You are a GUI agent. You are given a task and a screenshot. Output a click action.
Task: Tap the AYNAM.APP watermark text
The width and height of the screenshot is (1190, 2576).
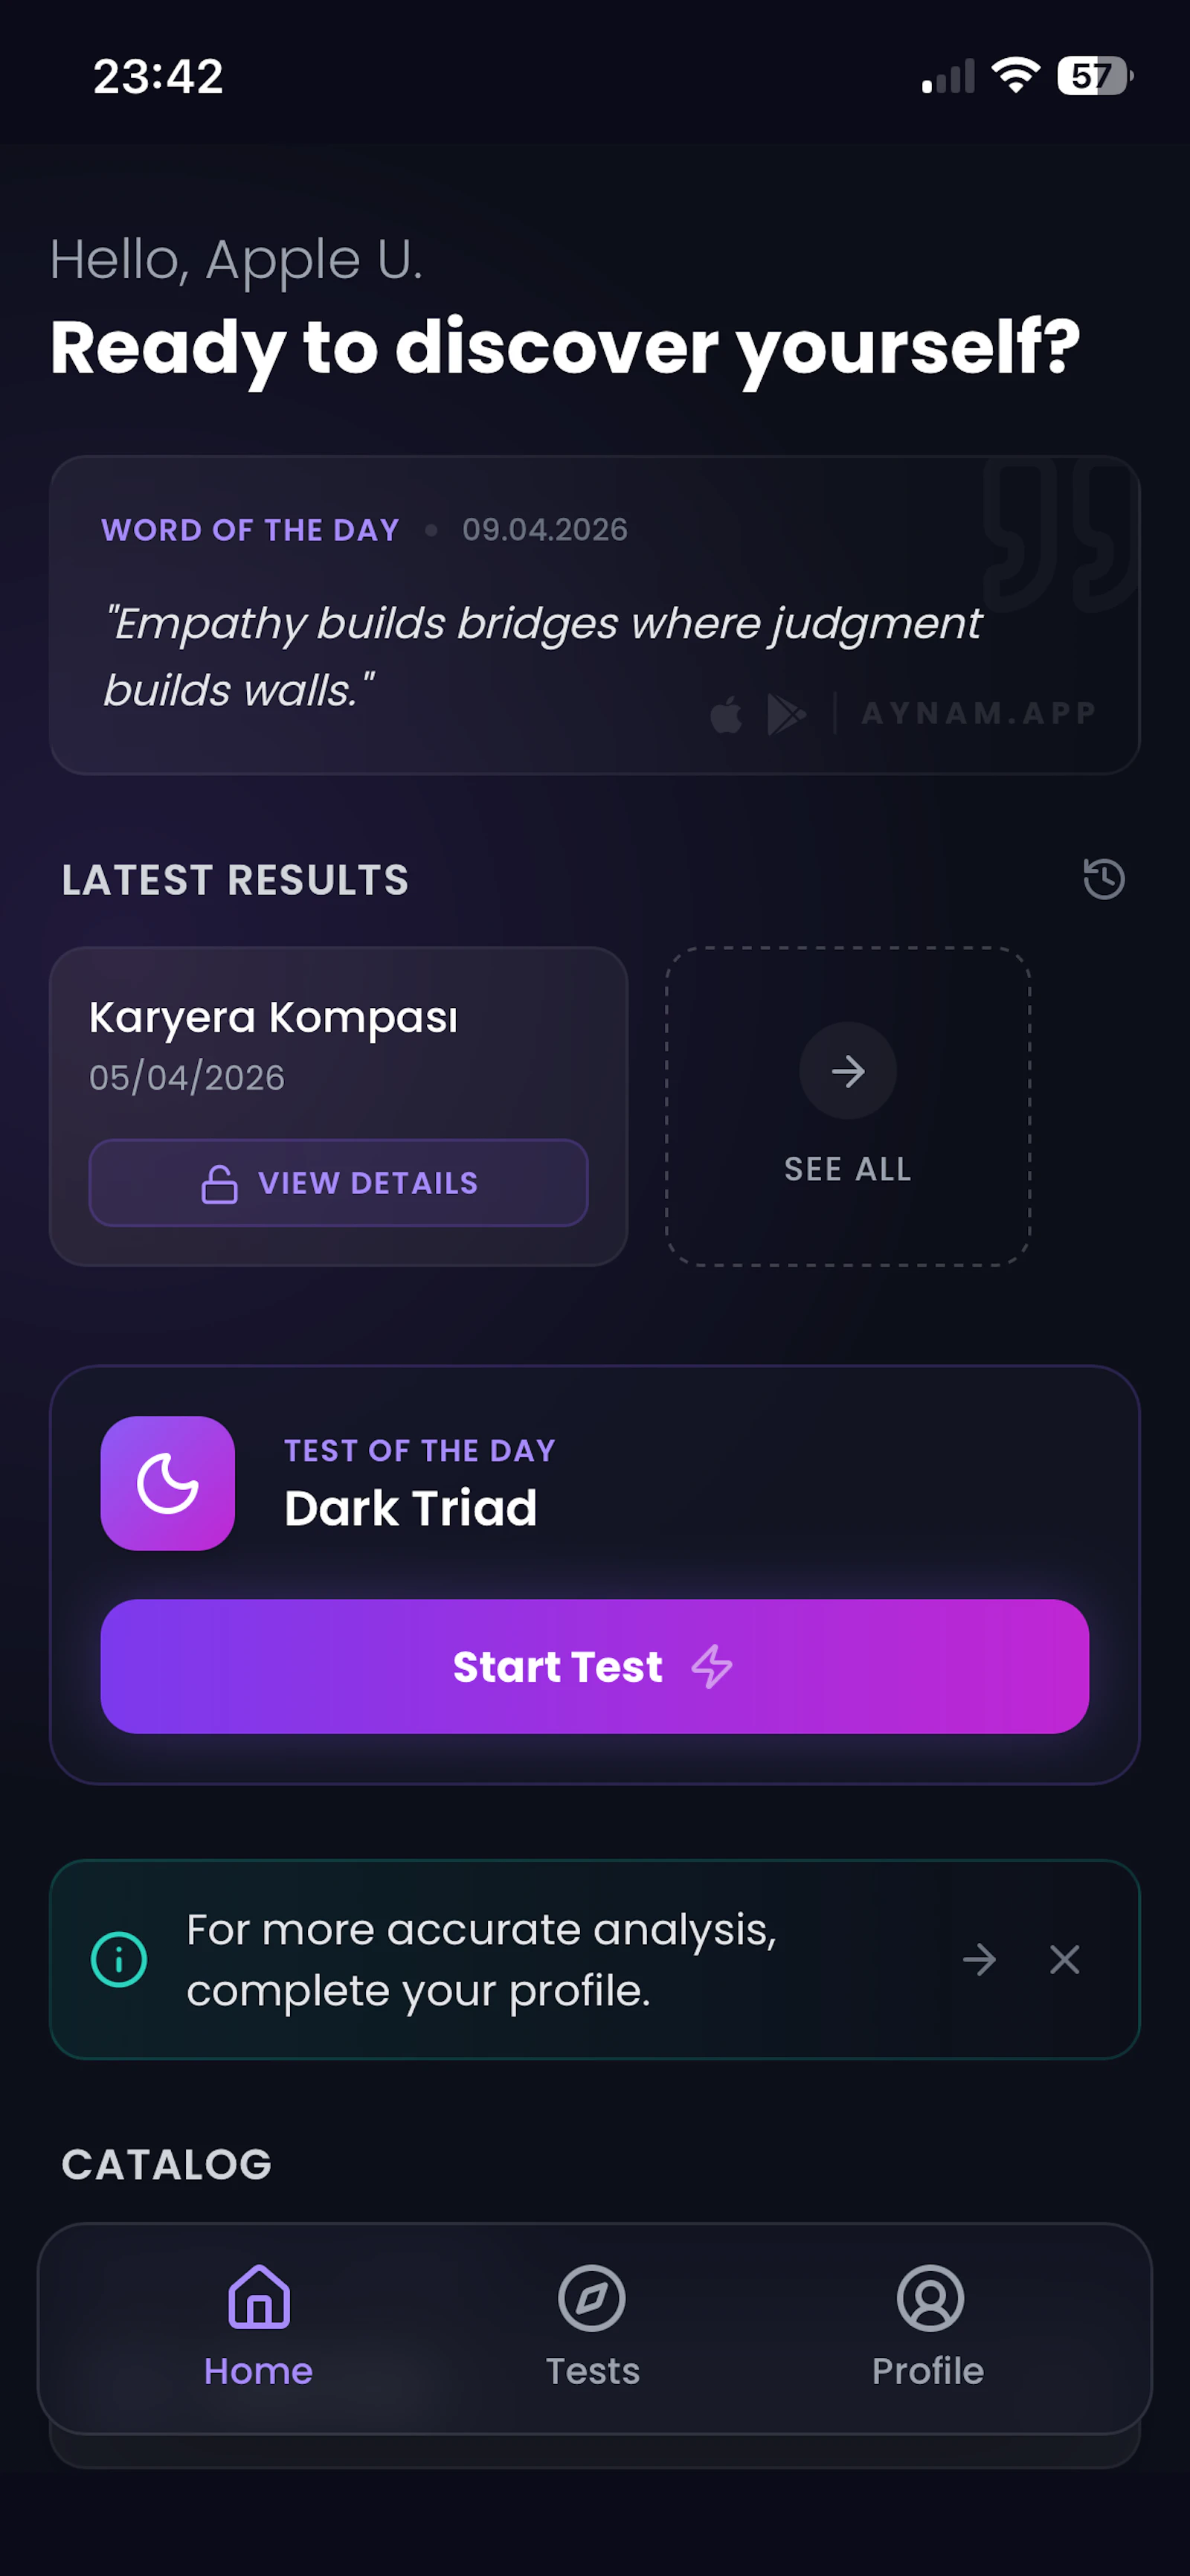click(979, 713)
